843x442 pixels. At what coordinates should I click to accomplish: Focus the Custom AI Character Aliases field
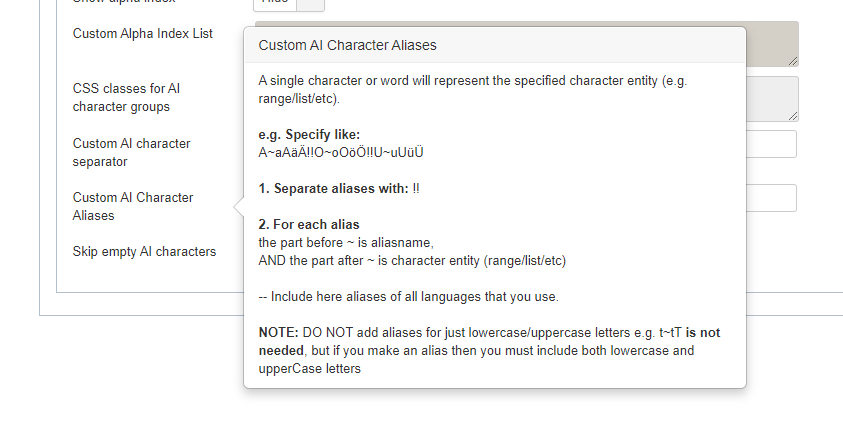[771, 198]
